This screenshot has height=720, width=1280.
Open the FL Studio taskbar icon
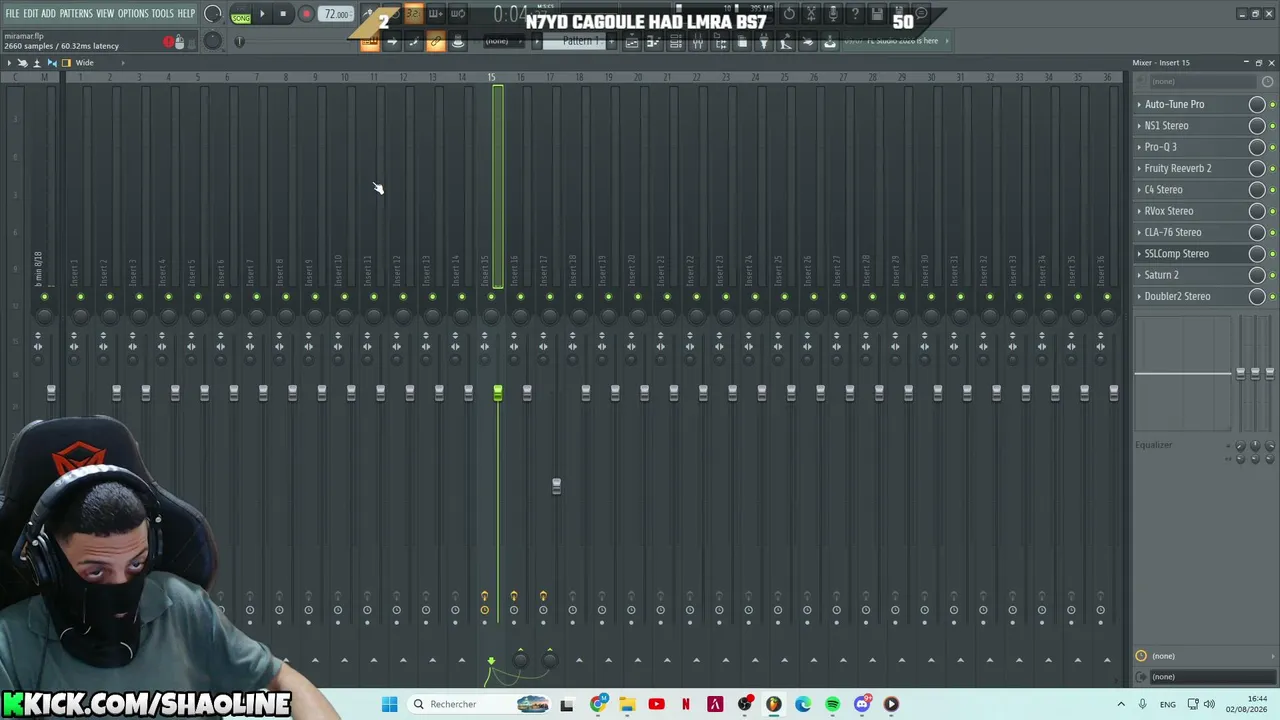773,704
